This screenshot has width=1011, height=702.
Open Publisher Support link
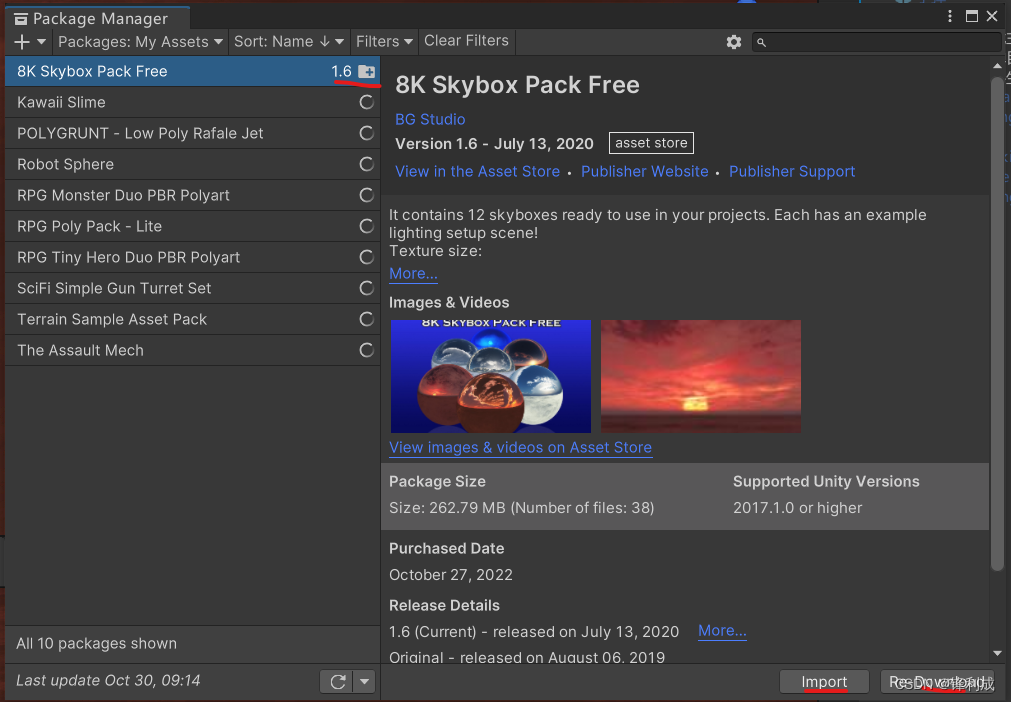point(792,171)
